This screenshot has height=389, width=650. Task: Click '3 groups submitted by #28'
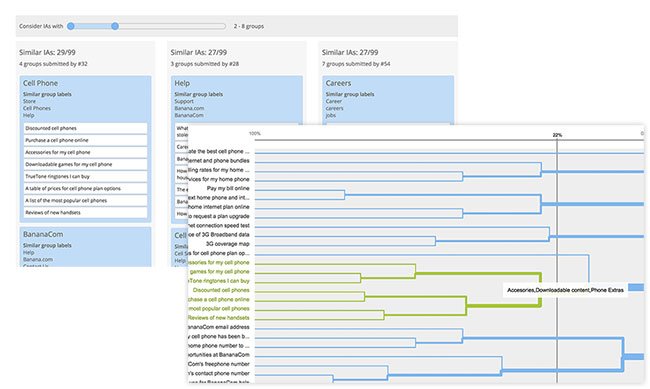[x=204, y=64]
